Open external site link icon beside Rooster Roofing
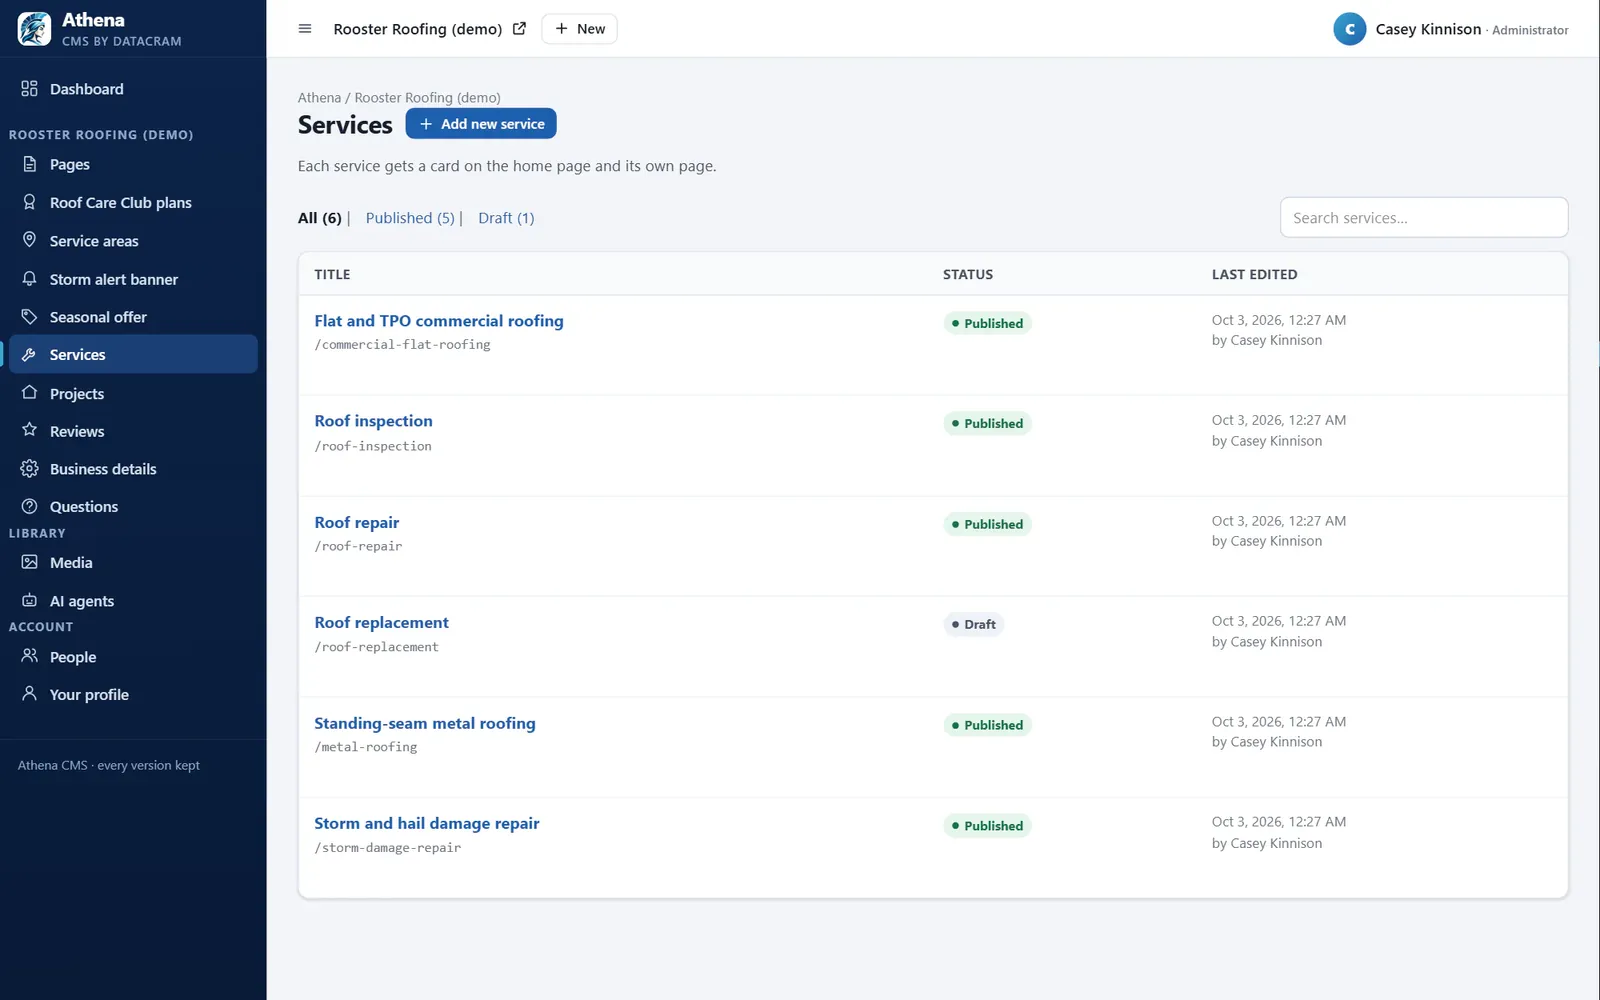The height and width of the screenshot is (1000, 1600). click(519, 29)
